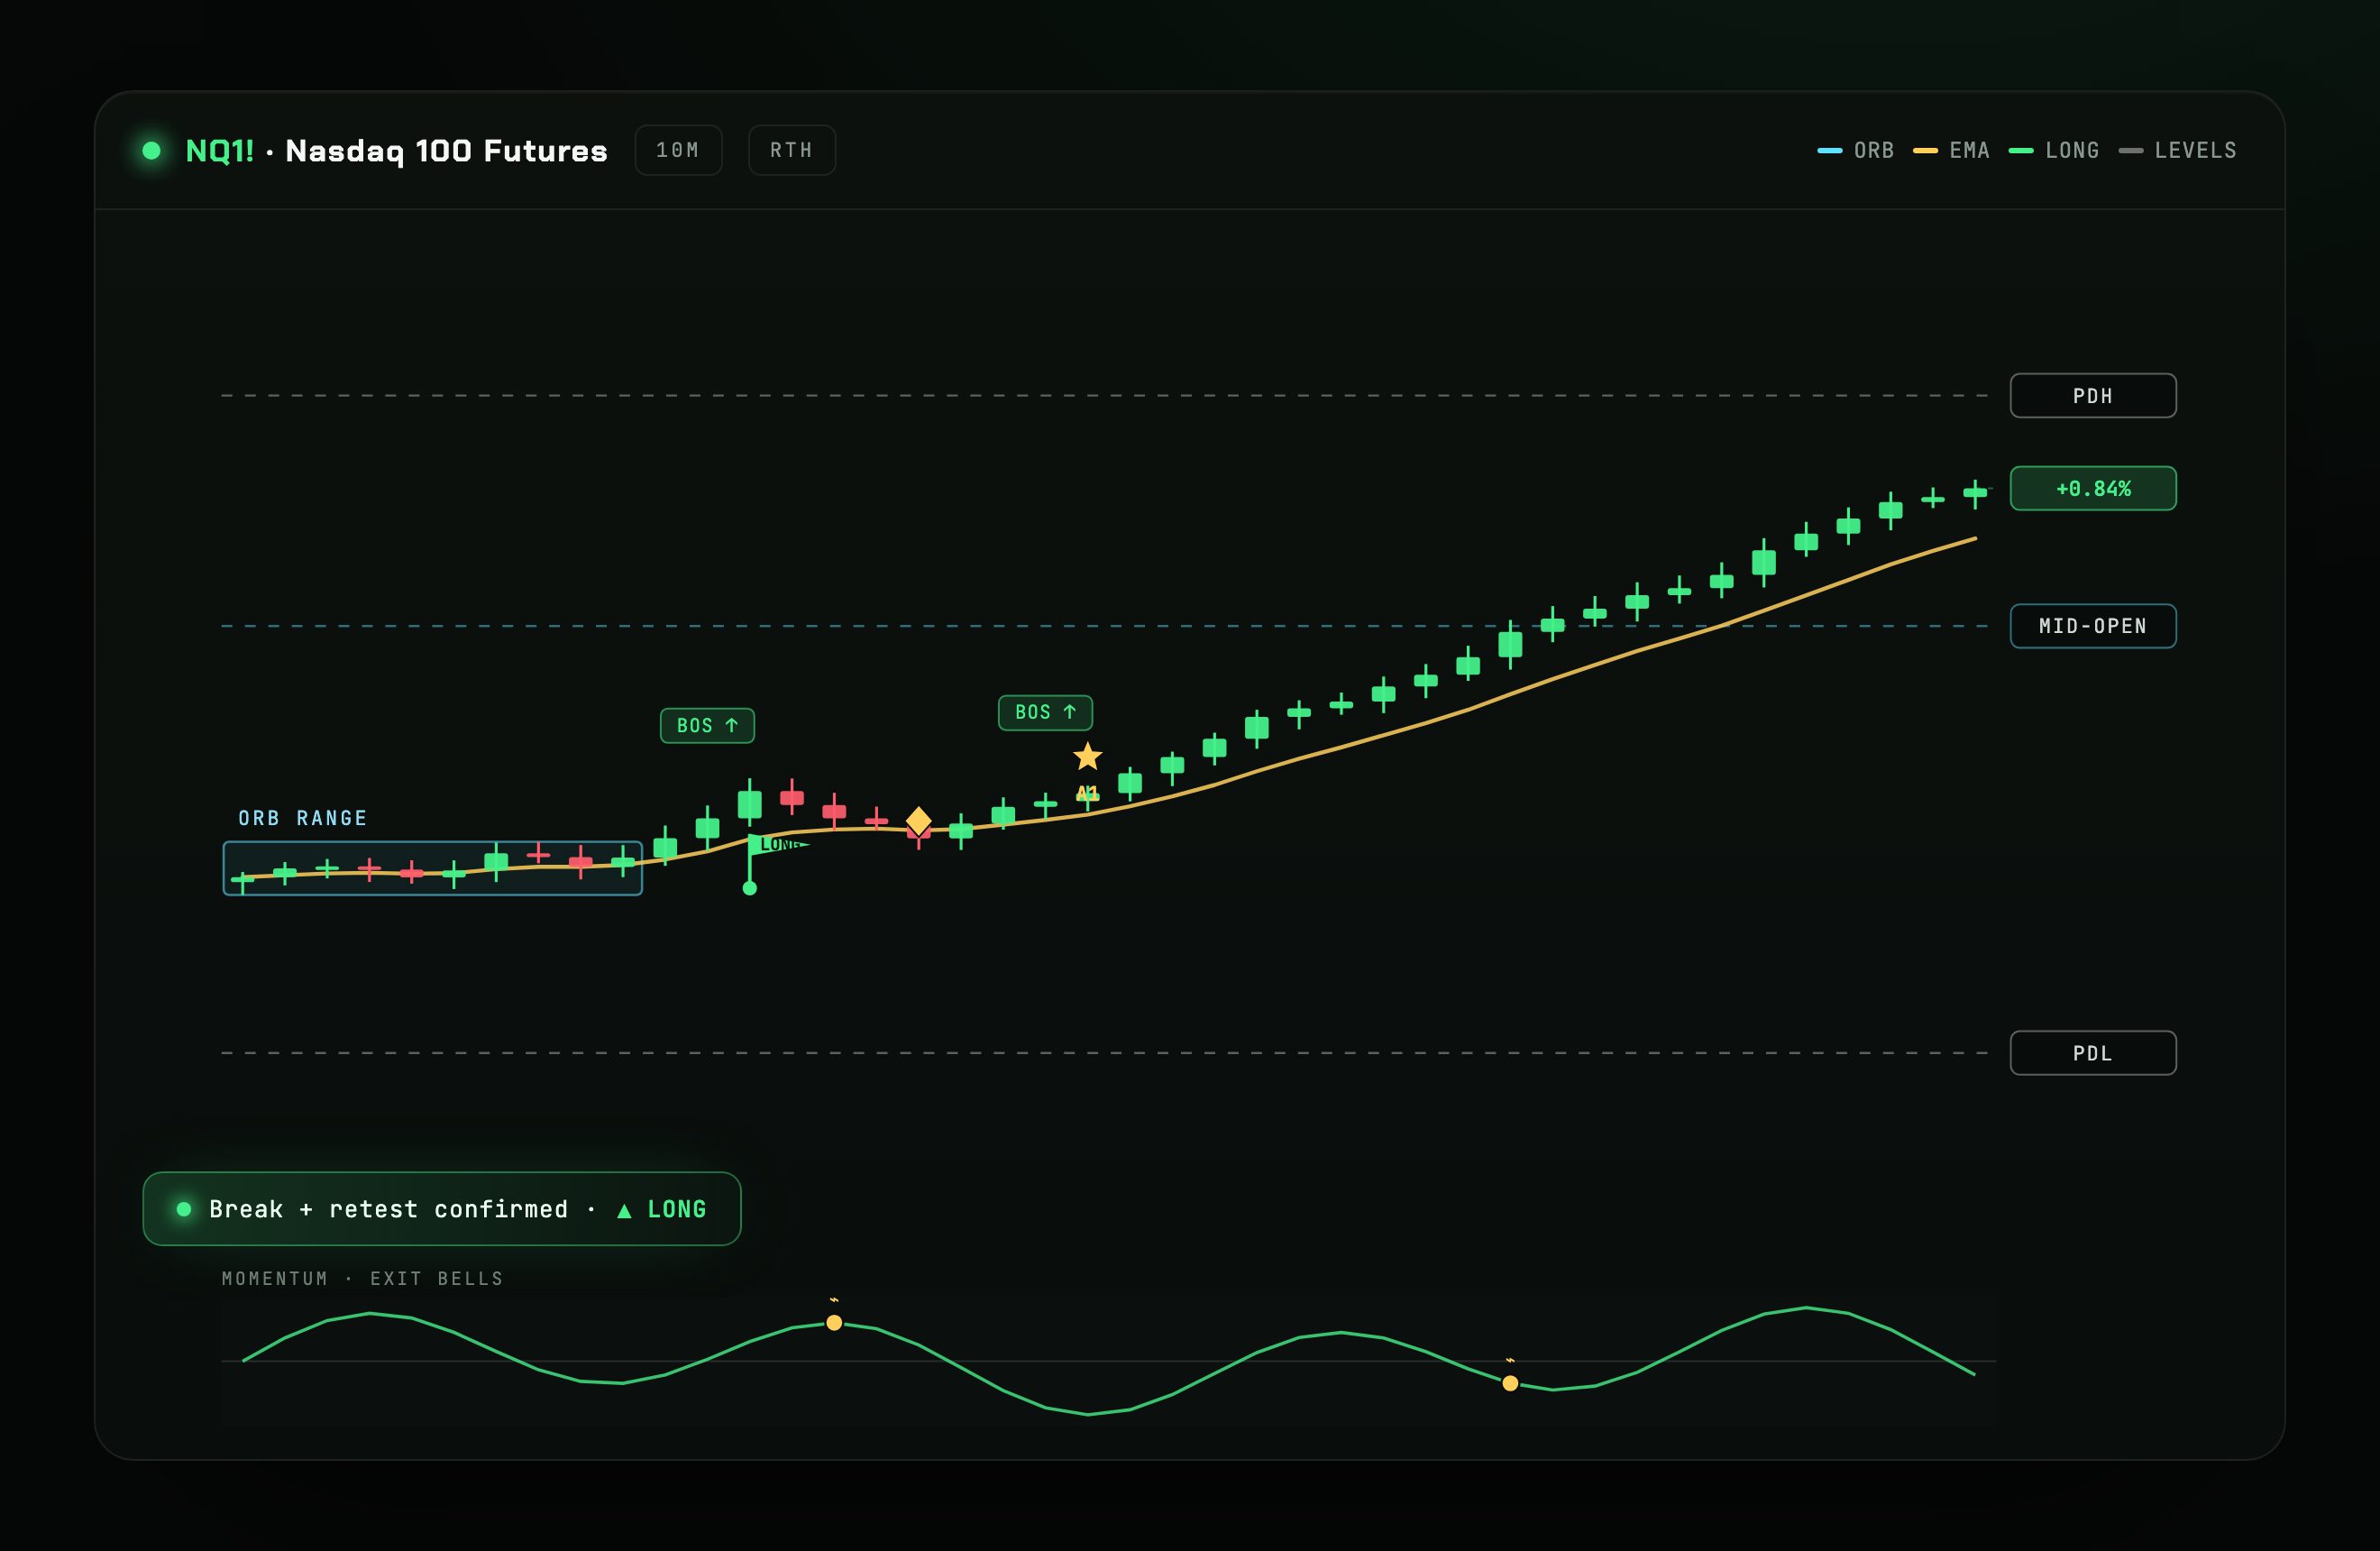Select the 10M timeframe chip
This screenshot has height=1551, width=2380.
[x=678, y=150]
